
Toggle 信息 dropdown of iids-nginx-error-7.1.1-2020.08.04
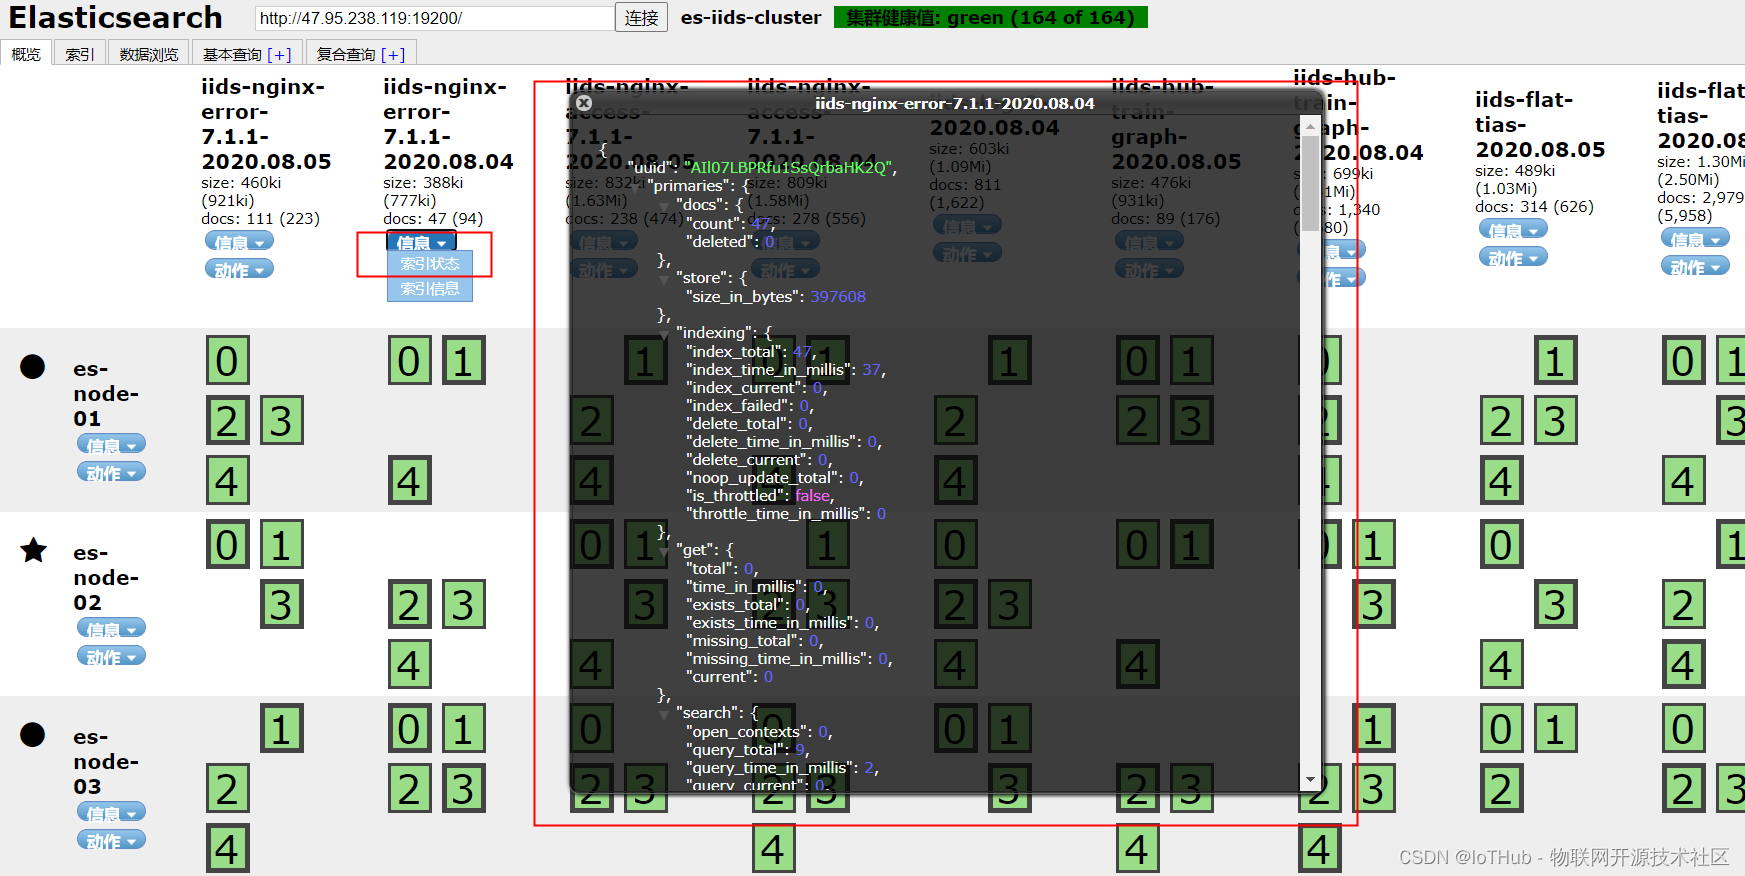(x=421, y=242)
